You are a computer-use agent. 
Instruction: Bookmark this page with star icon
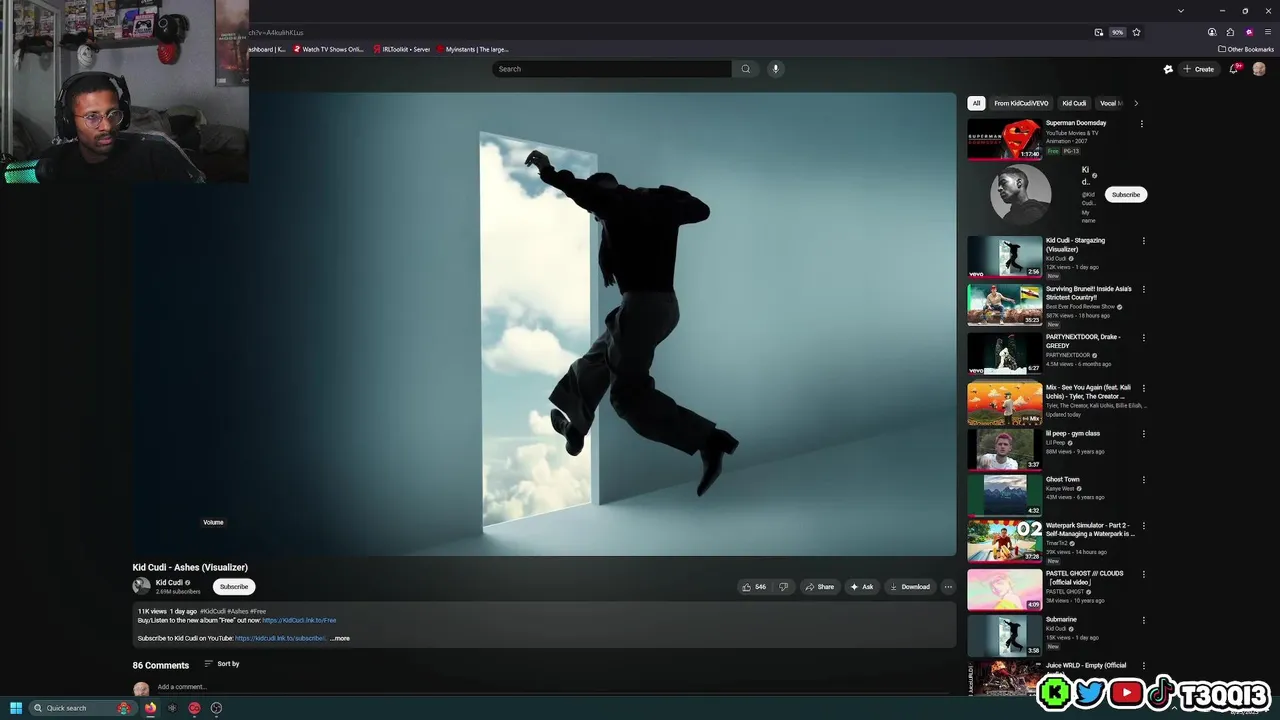click(1136, 32)
